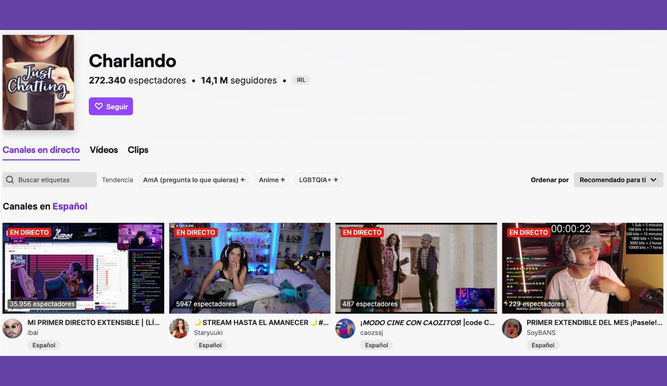Go to caozssj channel name link

click(x=371, y=333)
